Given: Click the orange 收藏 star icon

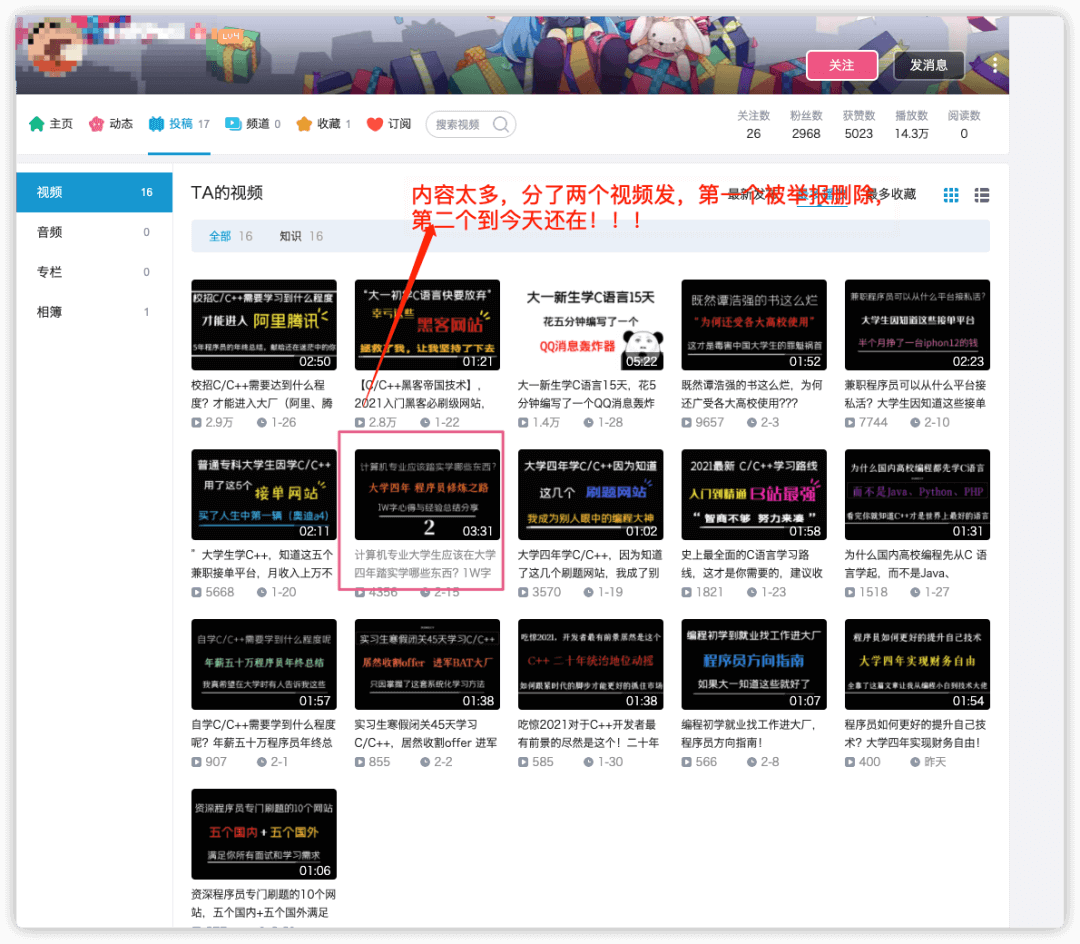Looking at the screenshot, I should (x=304, y=124).
